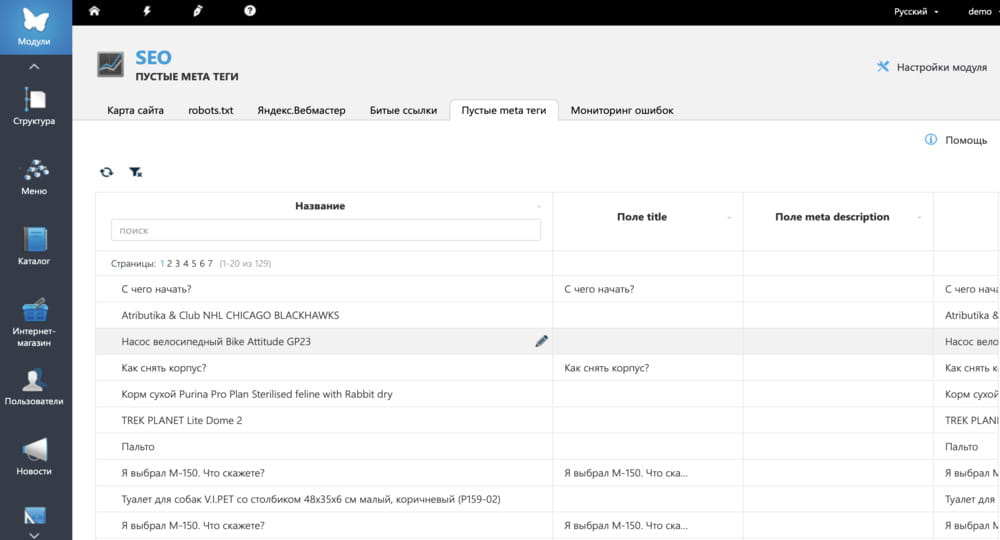This screenshot has width=1000, height=540.
Task: Click the поиск search input field
Action: point(325,230)
